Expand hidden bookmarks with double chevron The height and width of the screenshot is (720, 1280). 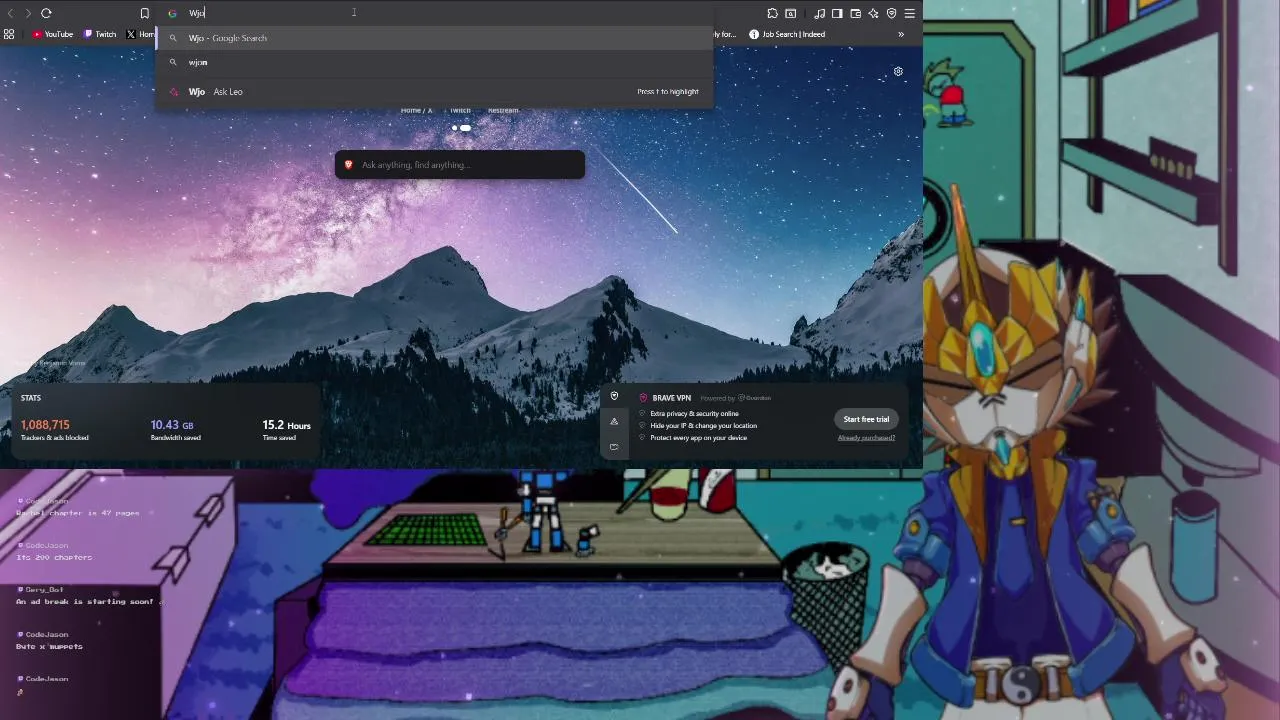point(901,34)
